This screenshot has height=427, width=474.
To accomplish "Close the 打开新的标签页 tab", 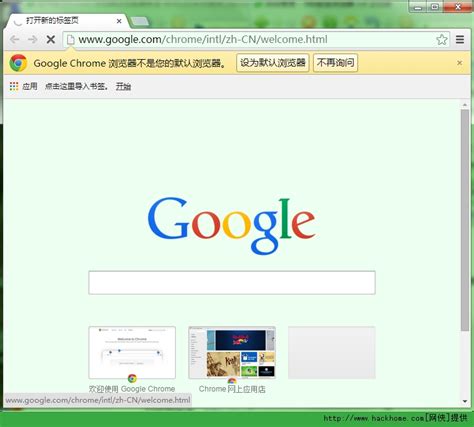I will point(119,21).
